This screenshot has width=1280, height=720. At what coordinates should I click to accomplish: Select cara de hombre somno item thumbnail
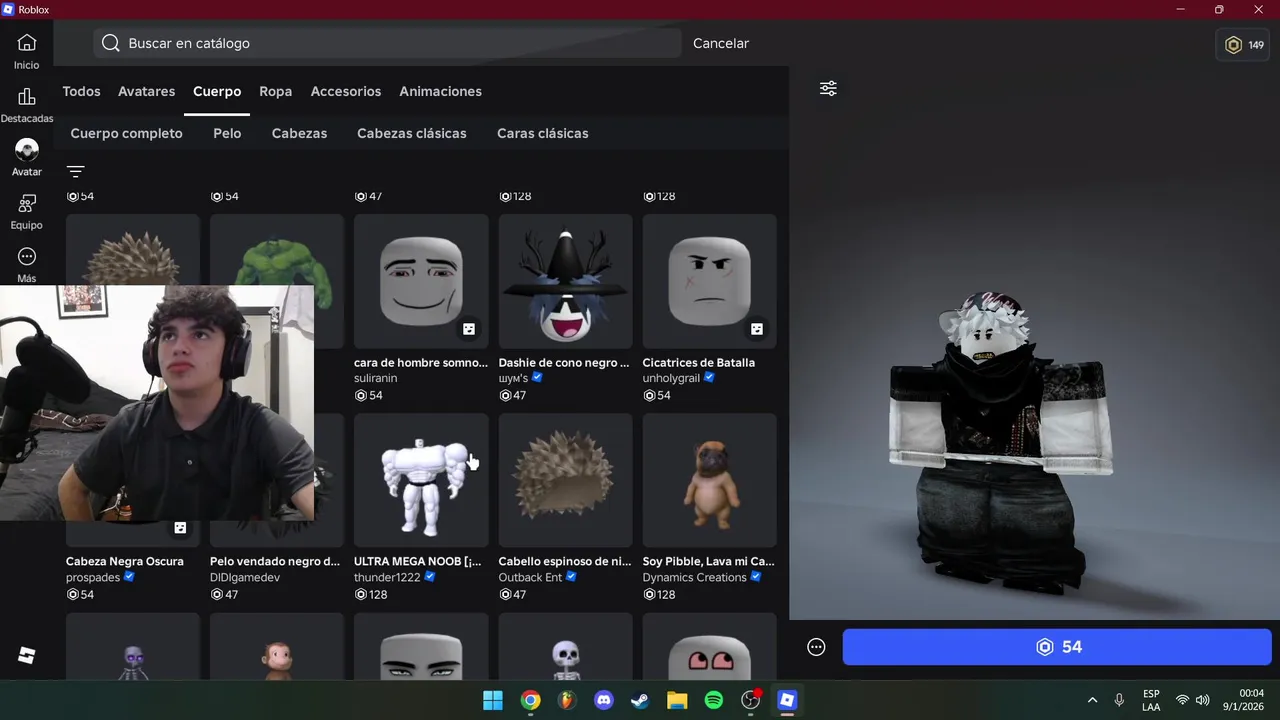click(421, 281)
